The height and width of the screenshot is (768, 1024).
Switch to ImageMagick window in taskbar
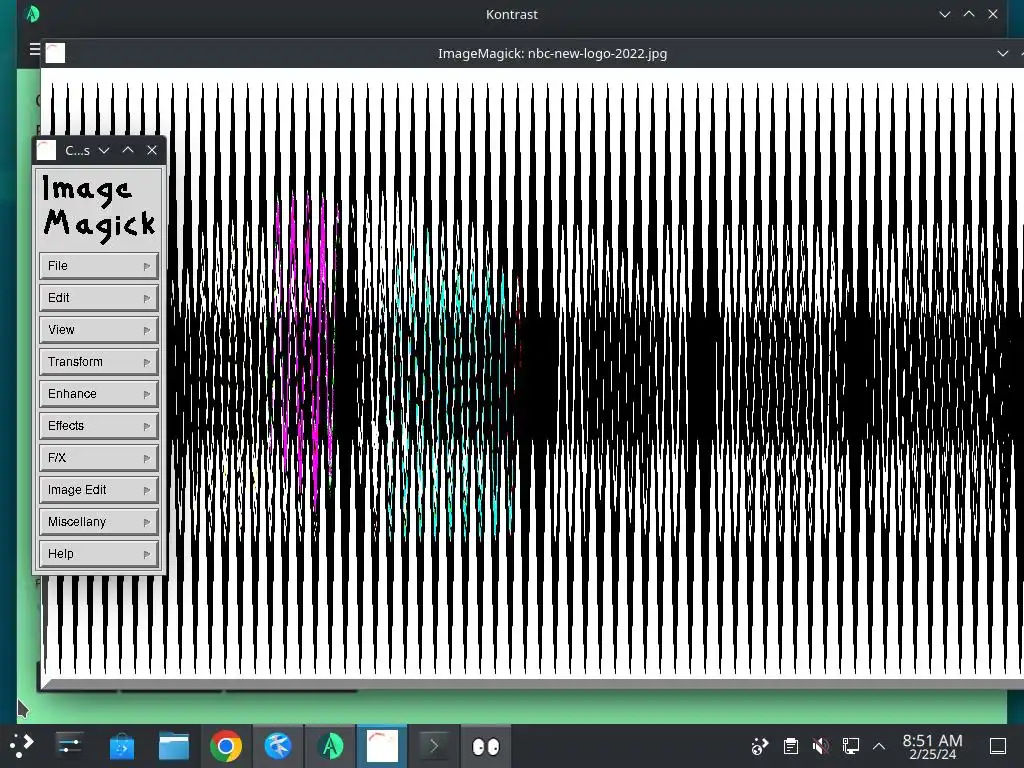click(x=382, y=746)
